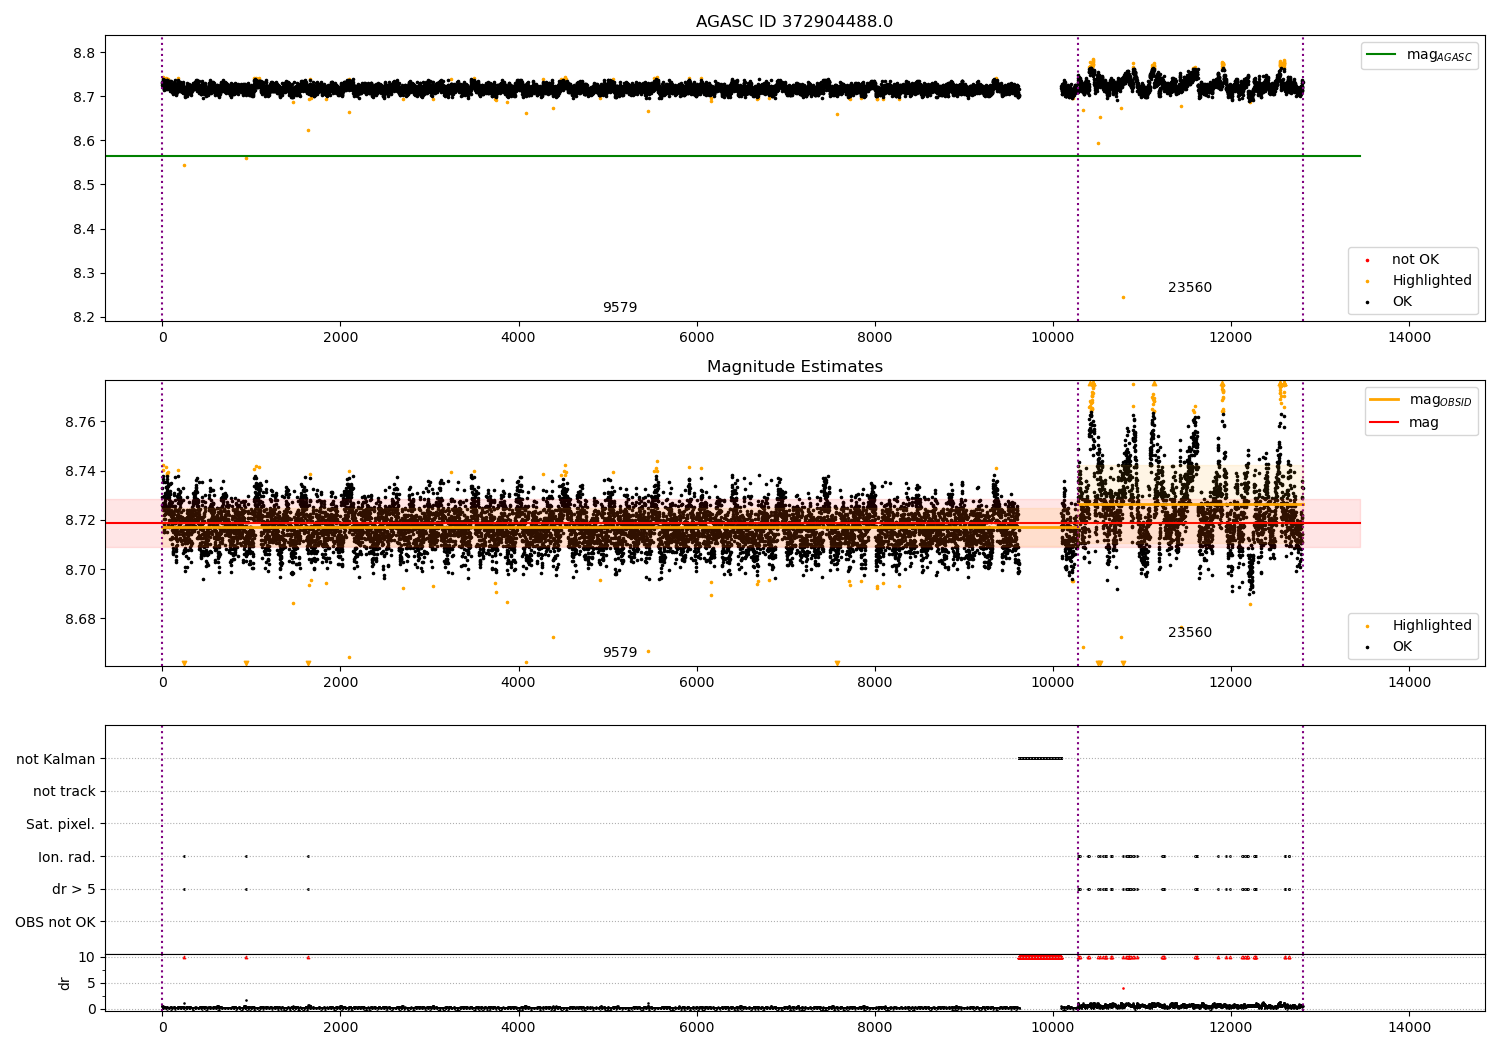The height and width of the screenshot is (1050, 1500).
Task: Click the black 'OK' legend entry in top plot
Action: pyautogui.click(x=1401, y=302)
